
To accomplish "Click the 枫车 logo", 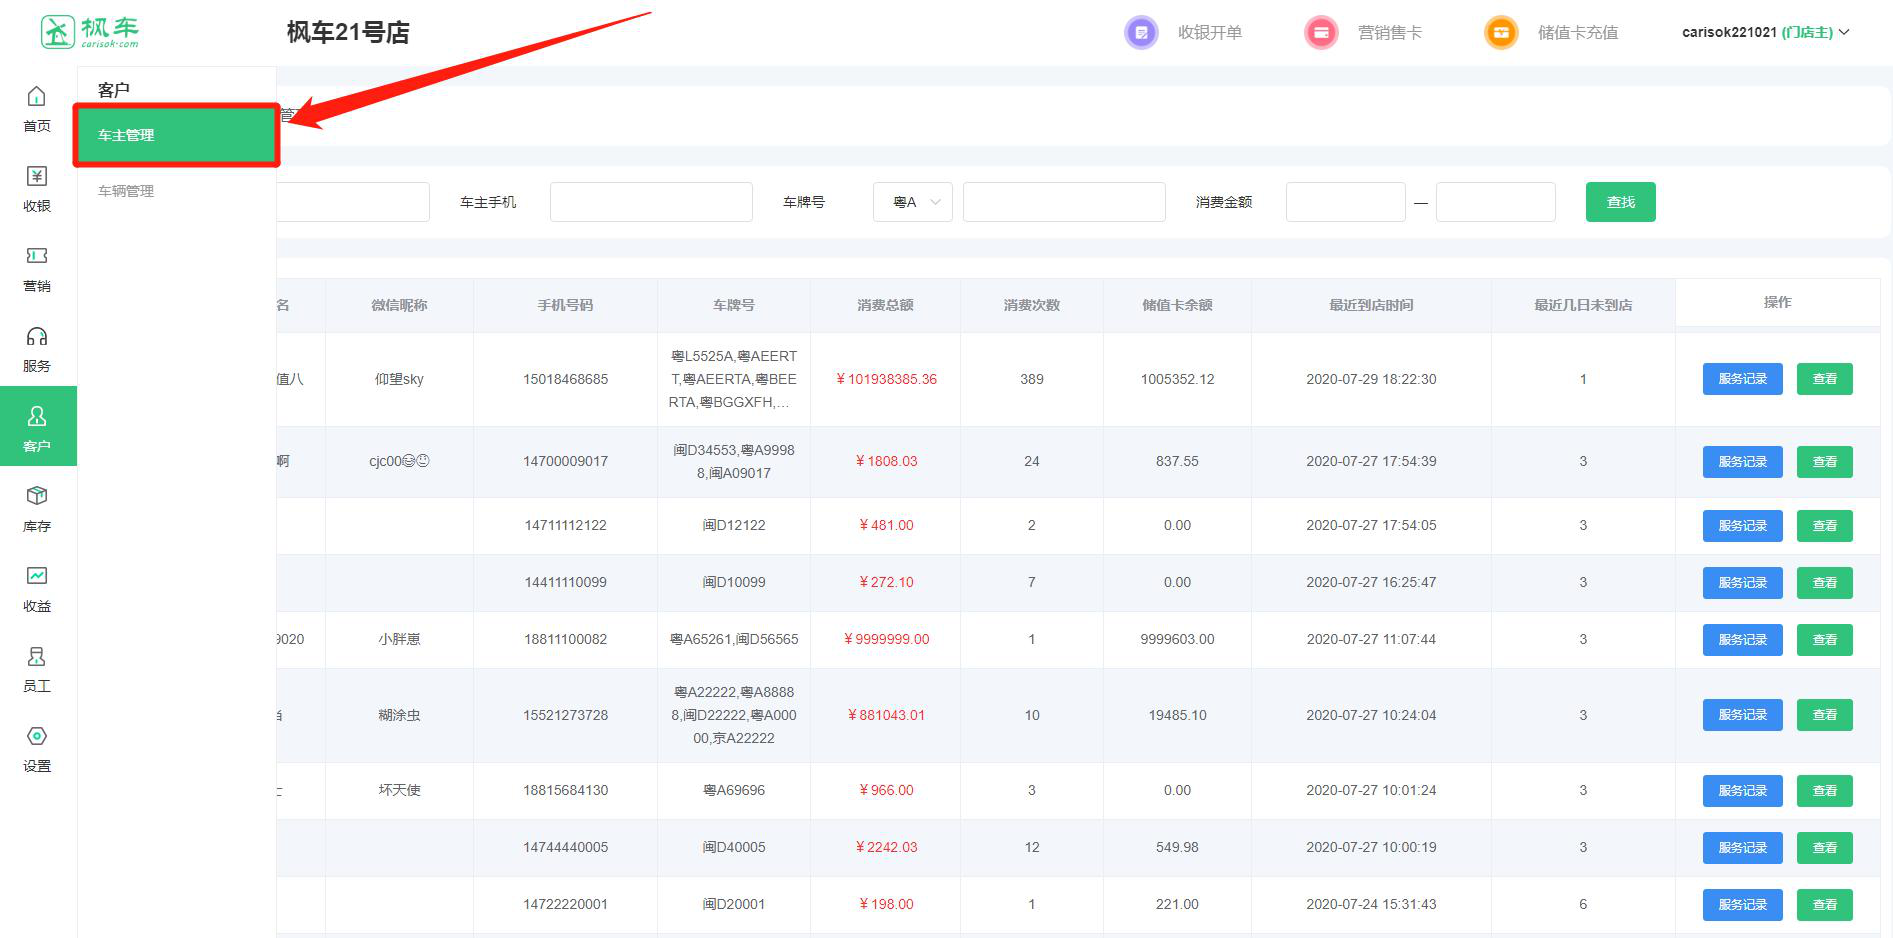I will tap(89, 32).
